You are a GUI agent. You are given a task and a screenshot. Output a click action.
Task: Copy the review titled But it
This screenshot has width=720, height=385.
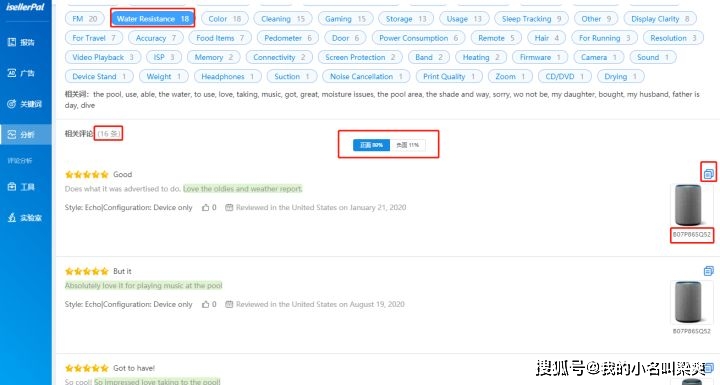point(709,271)
